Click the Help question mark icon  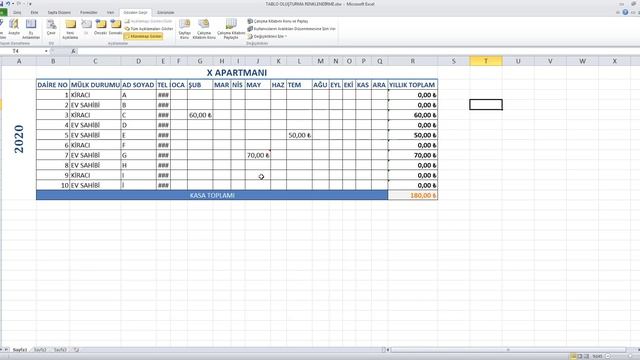coord(625,13)
